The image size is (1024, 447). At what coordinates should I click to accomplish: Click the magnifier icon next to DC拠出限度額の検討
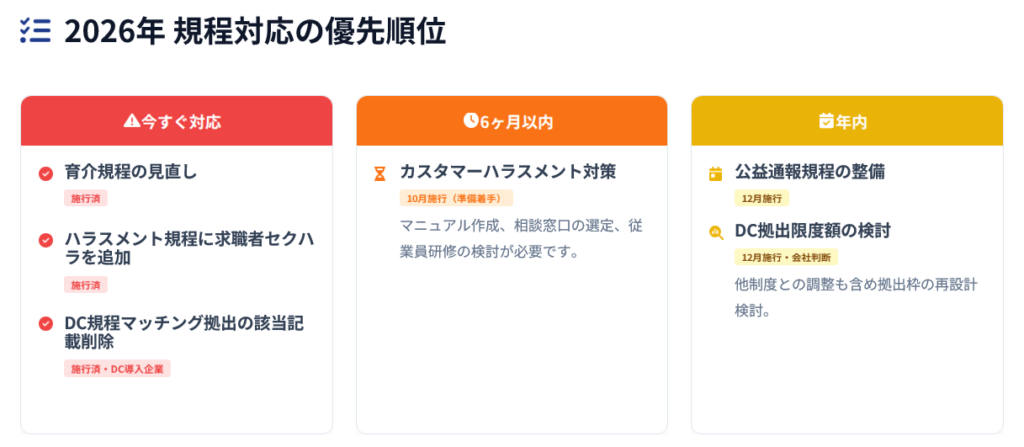tap(715, 232)
